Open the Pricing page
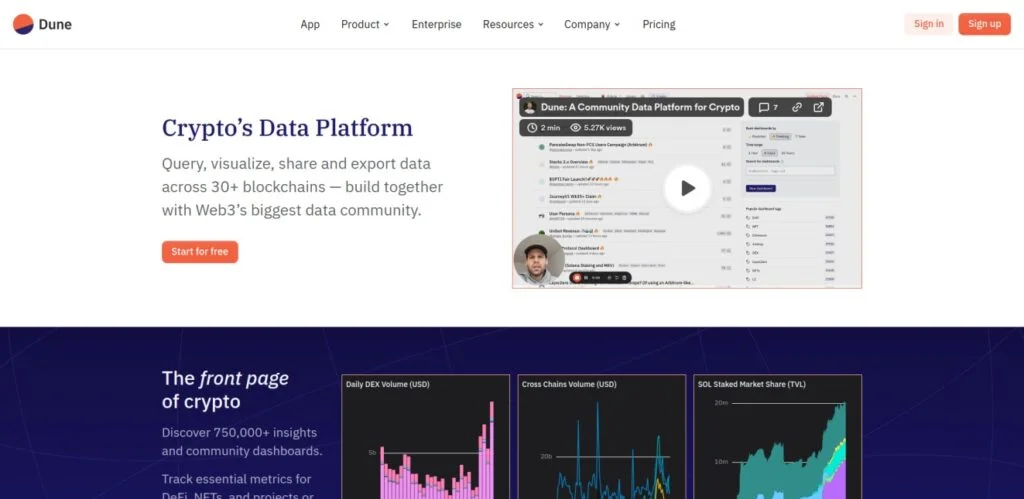The image size is (1024, 499). [658, 24]
